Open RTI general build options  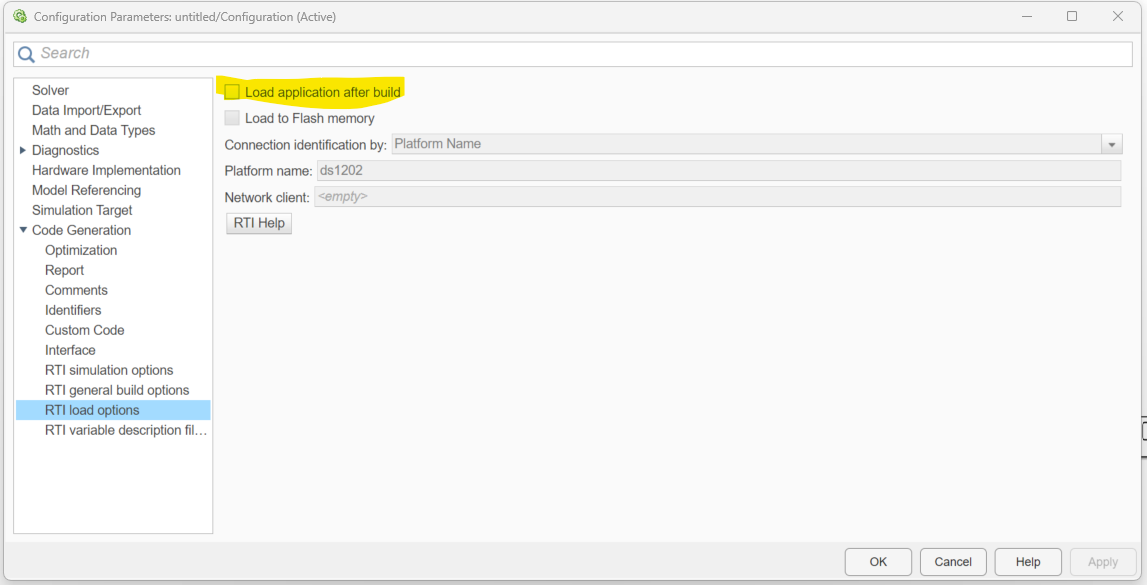117,390
